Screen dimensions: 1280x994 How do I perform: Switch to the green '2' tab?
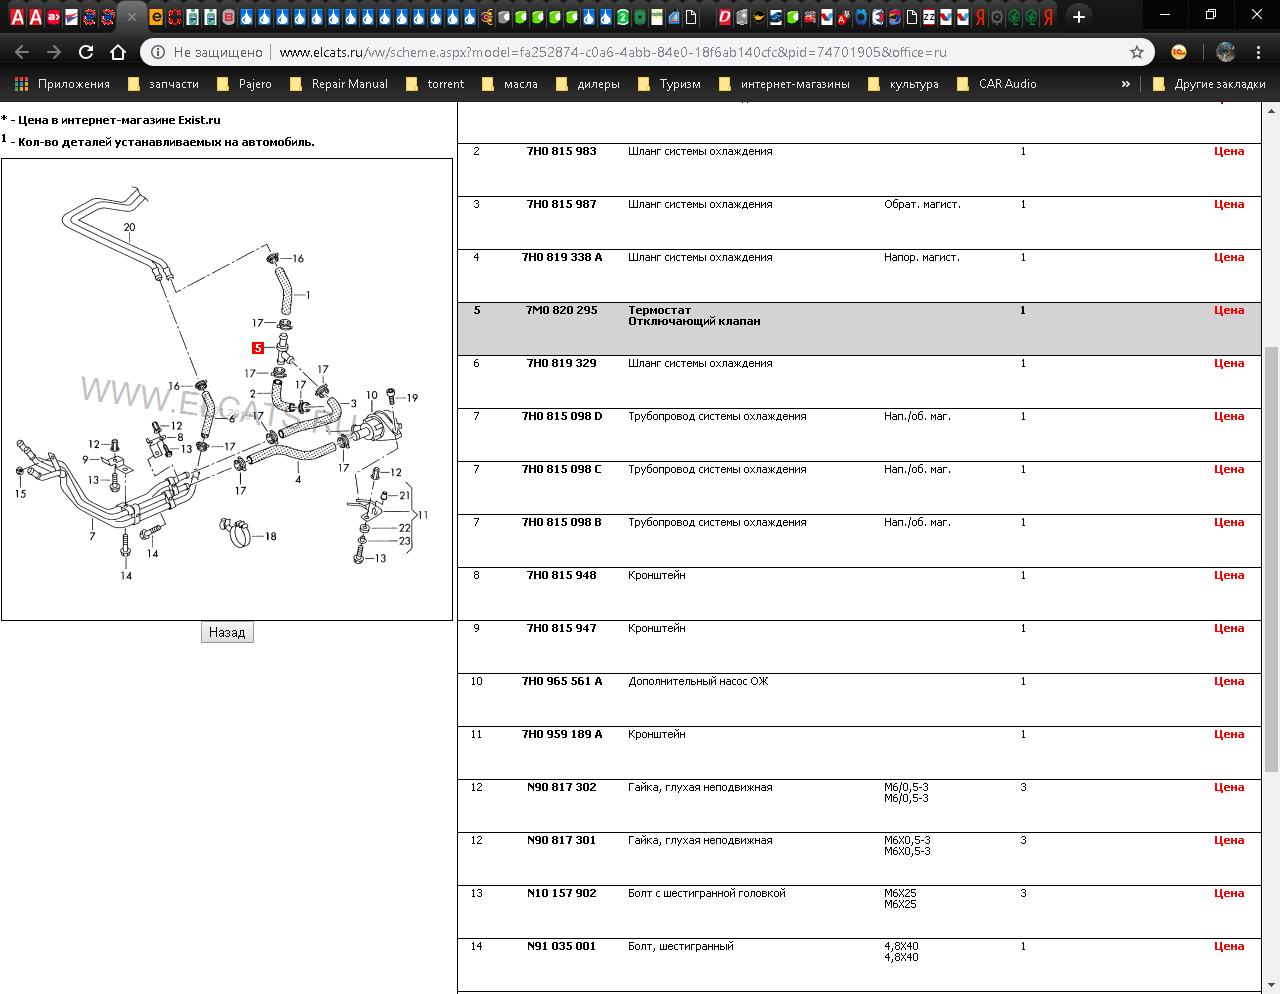[622, 17]
